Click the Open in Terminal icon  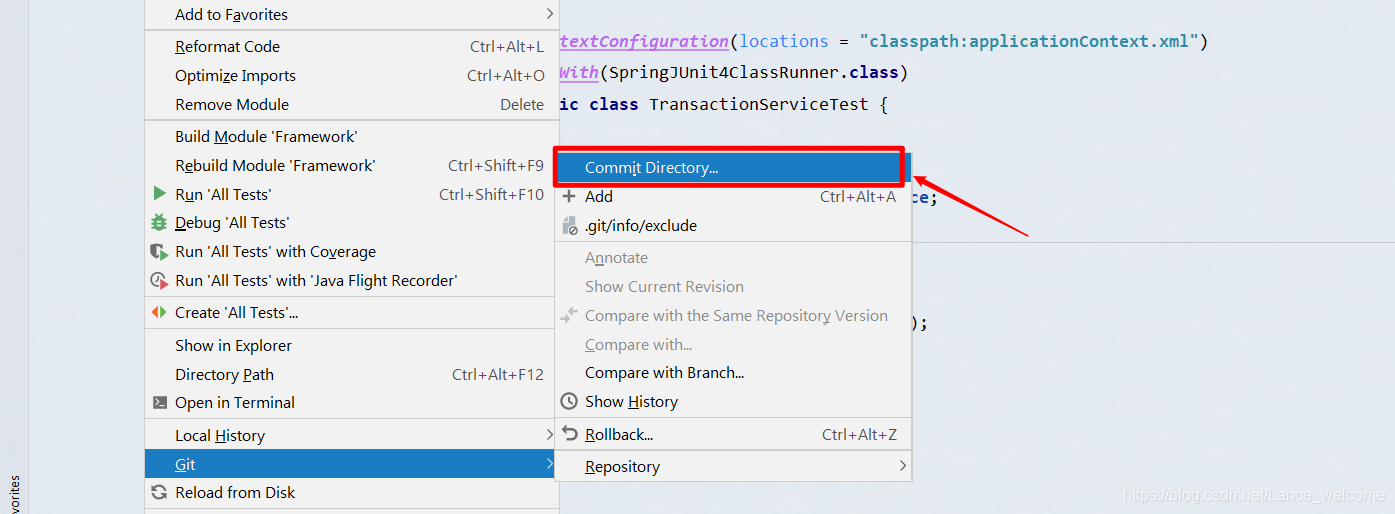click(159, 403)
